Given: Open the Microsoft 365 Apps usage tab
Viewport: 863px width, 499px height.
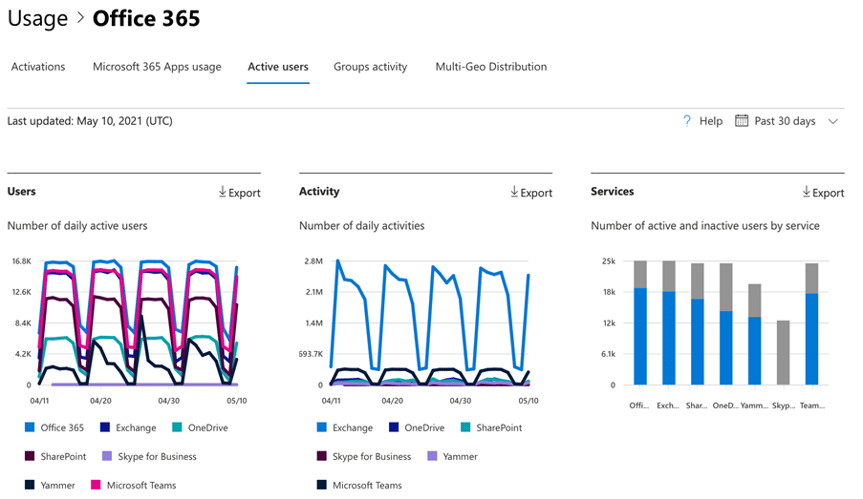Looking at the screenshot, I should point(157,67).
